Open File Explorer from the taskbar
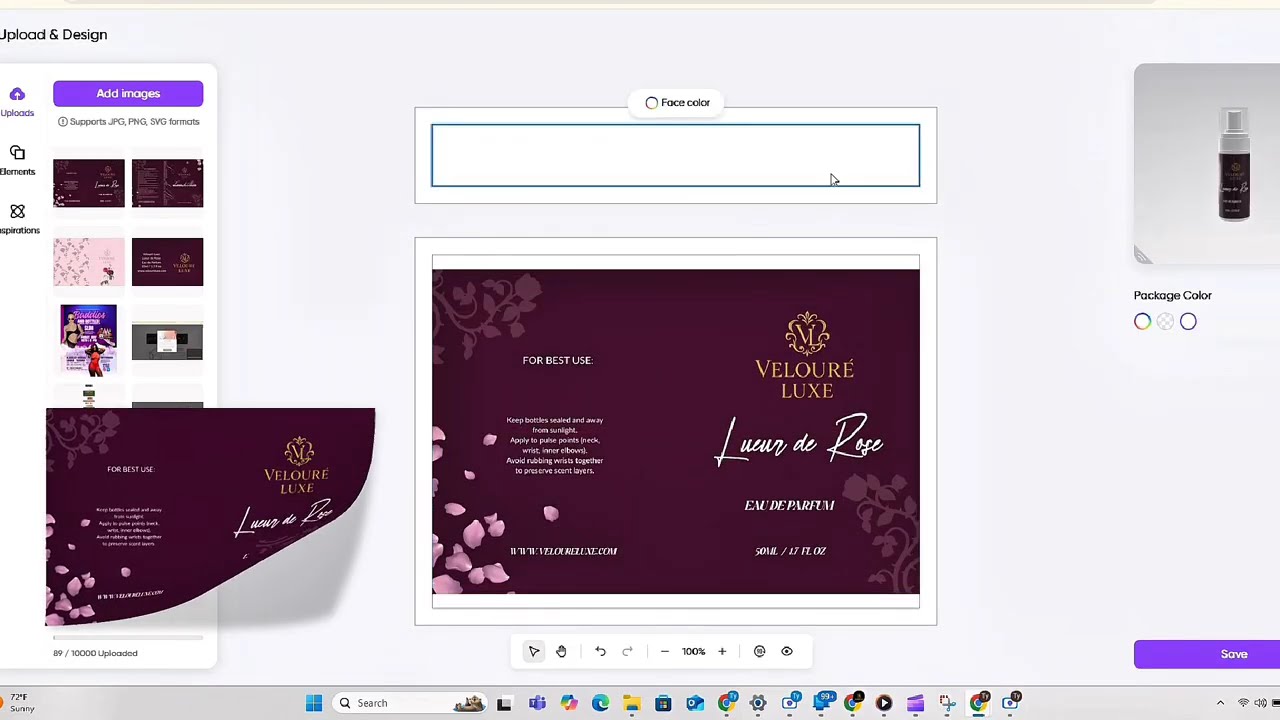This screenshot has width=1280, height=720. tap(632, 703)
